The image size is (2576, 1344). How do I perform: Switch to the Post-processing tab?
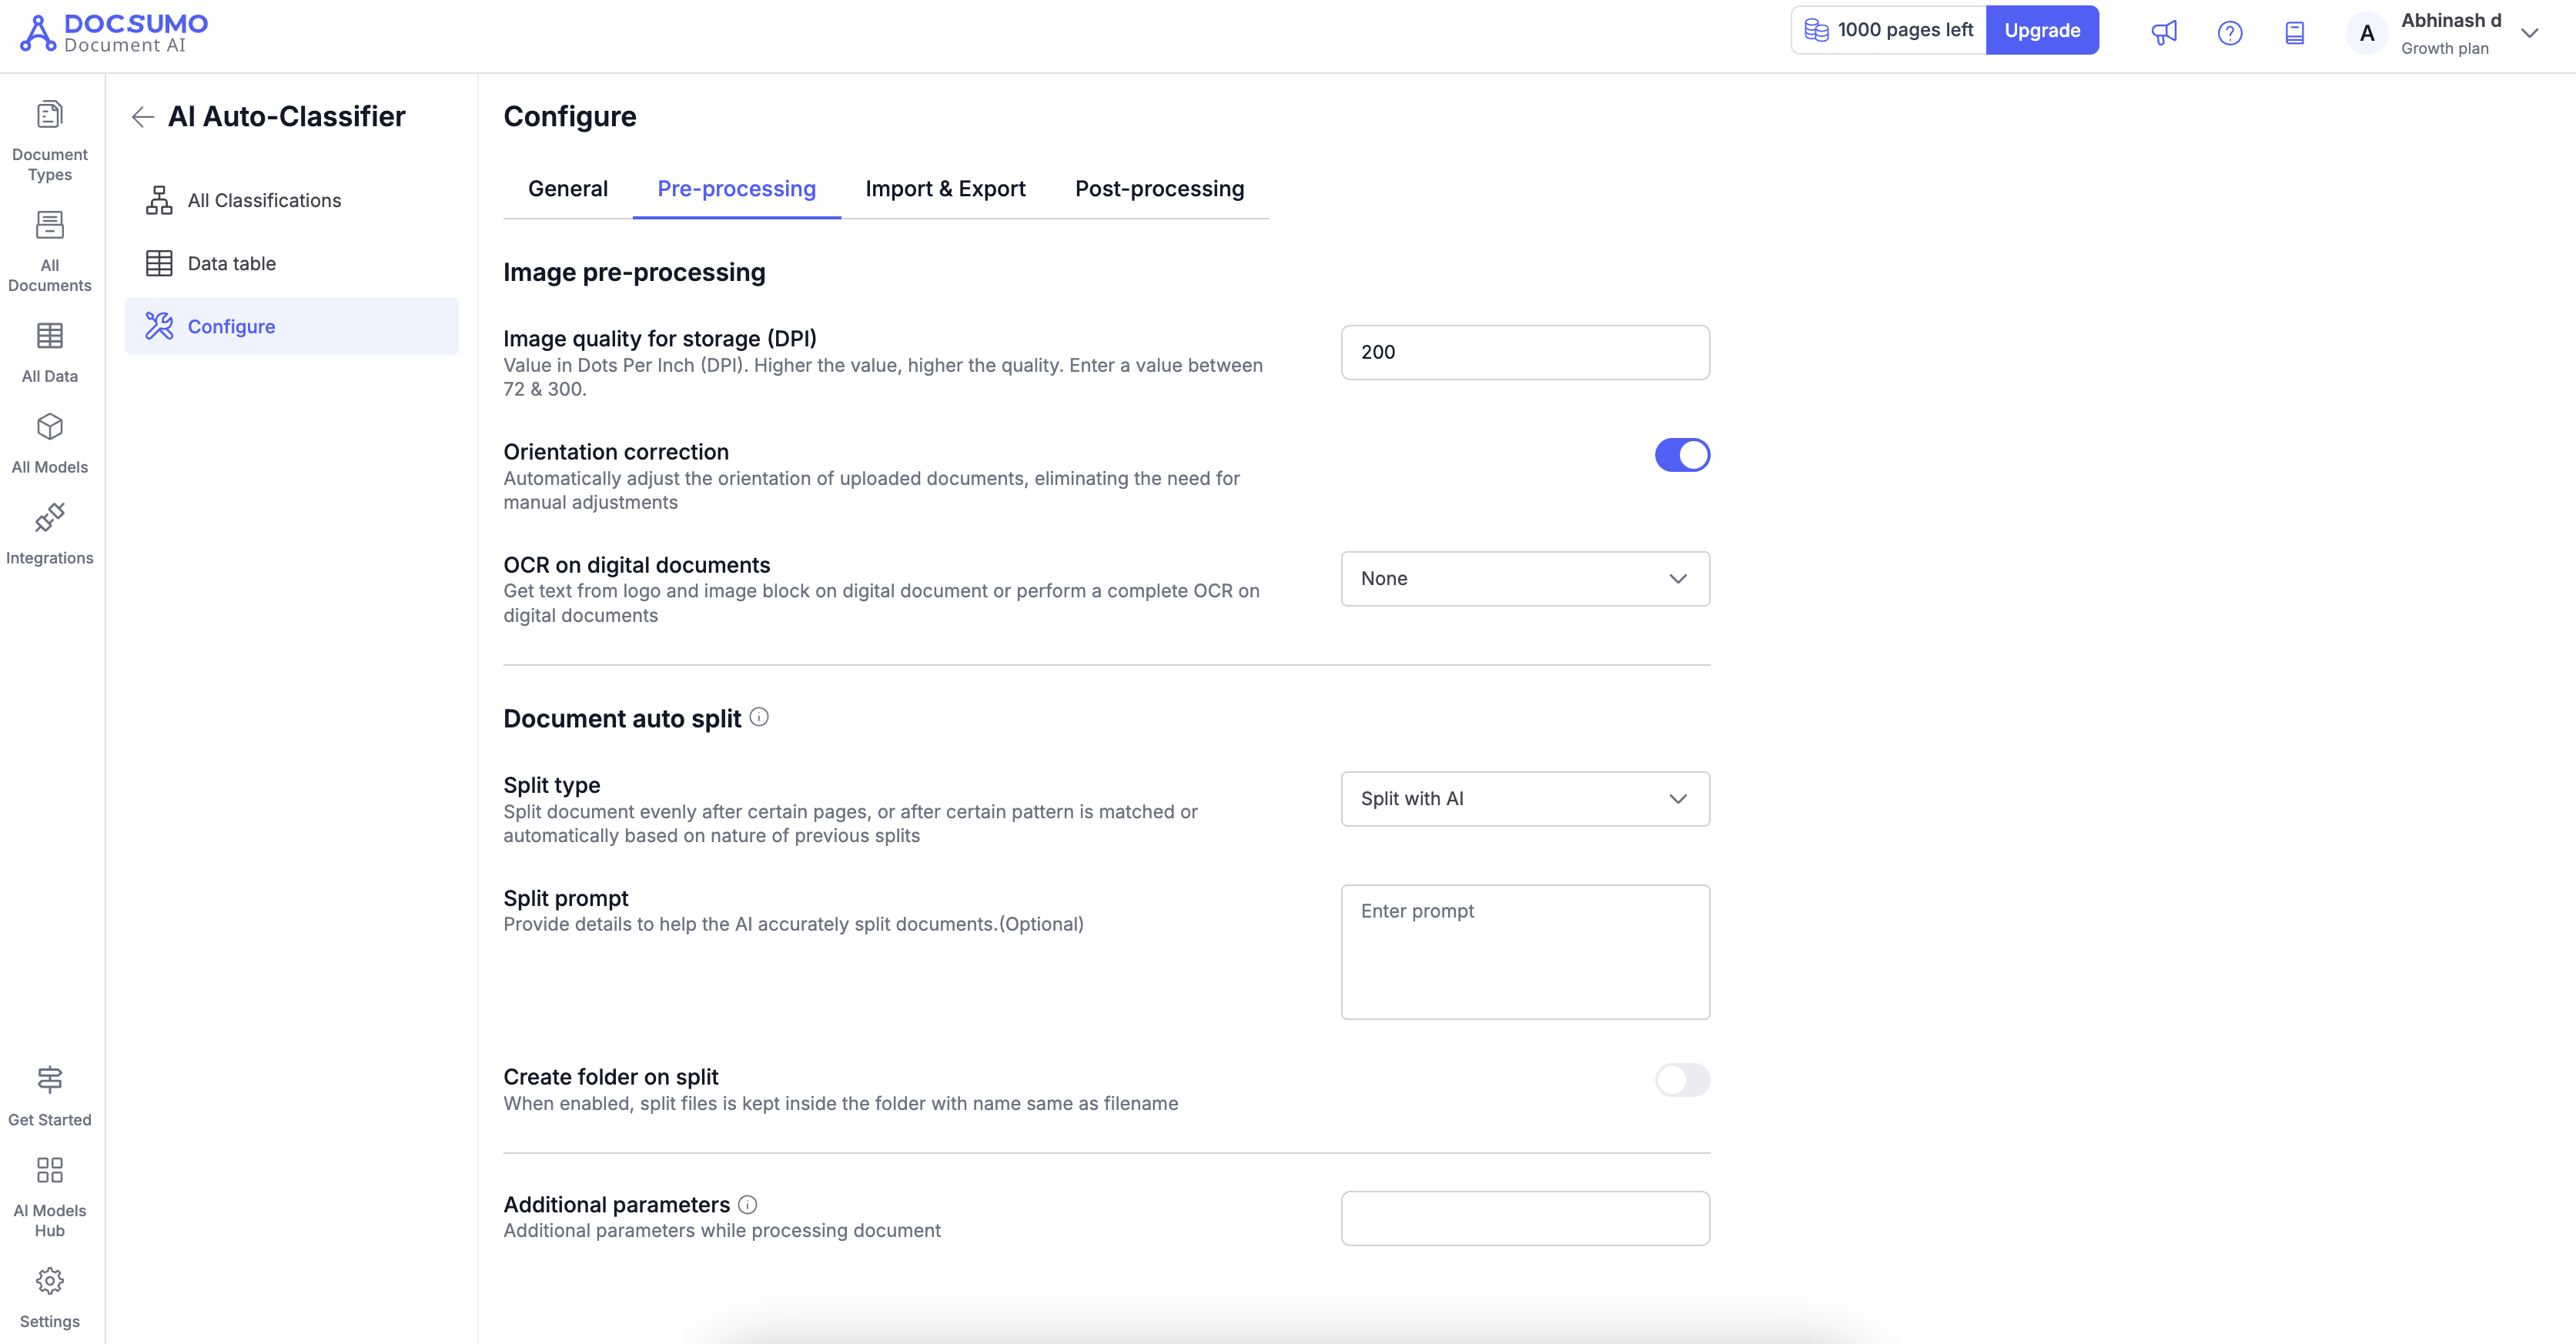point(1158,189)
